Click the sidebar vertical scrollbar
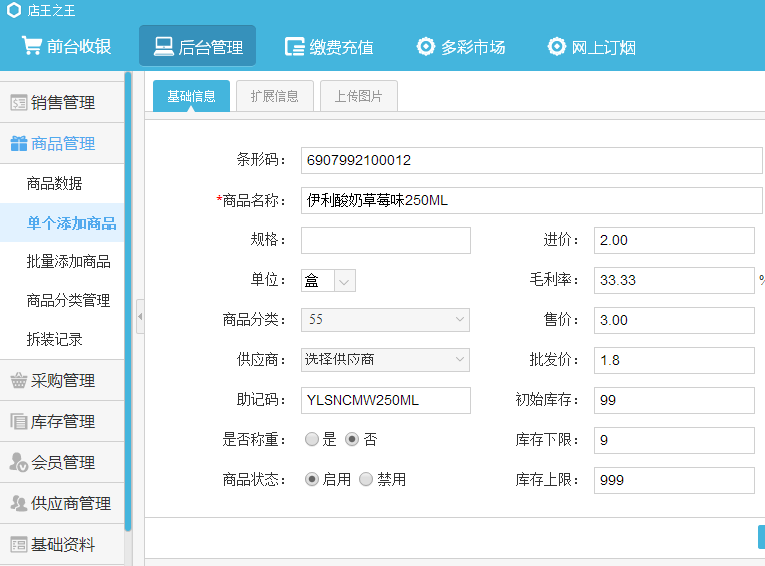This screenshot has width=765, height=566. (128, 302)
